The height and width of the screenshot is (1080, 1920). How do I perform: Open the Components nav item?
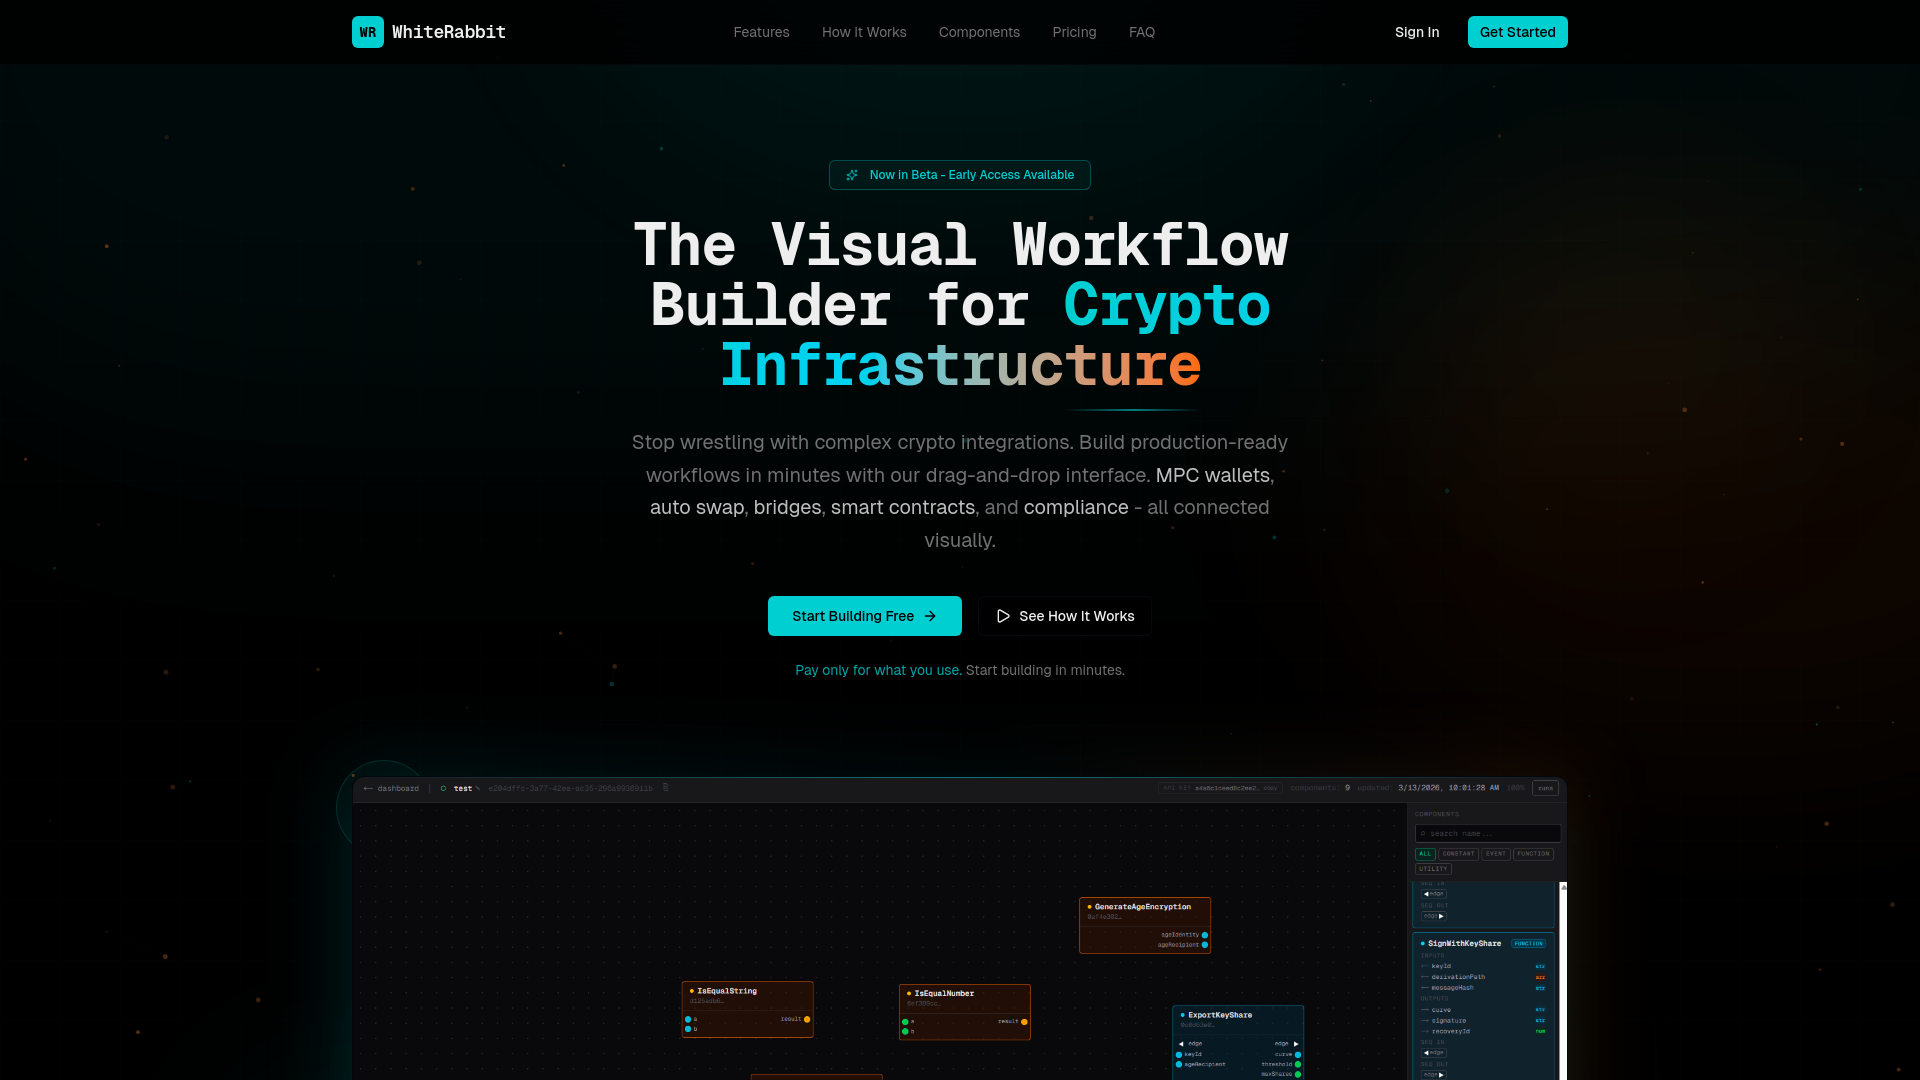pos(979,32)
